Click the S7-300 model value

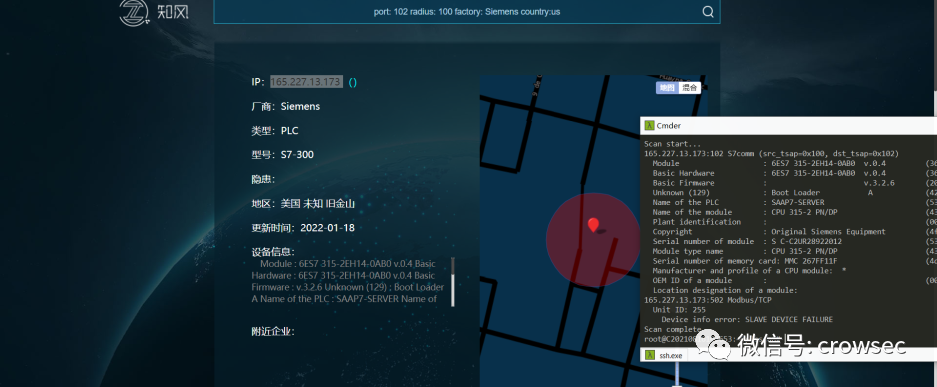tap(297, 155)
